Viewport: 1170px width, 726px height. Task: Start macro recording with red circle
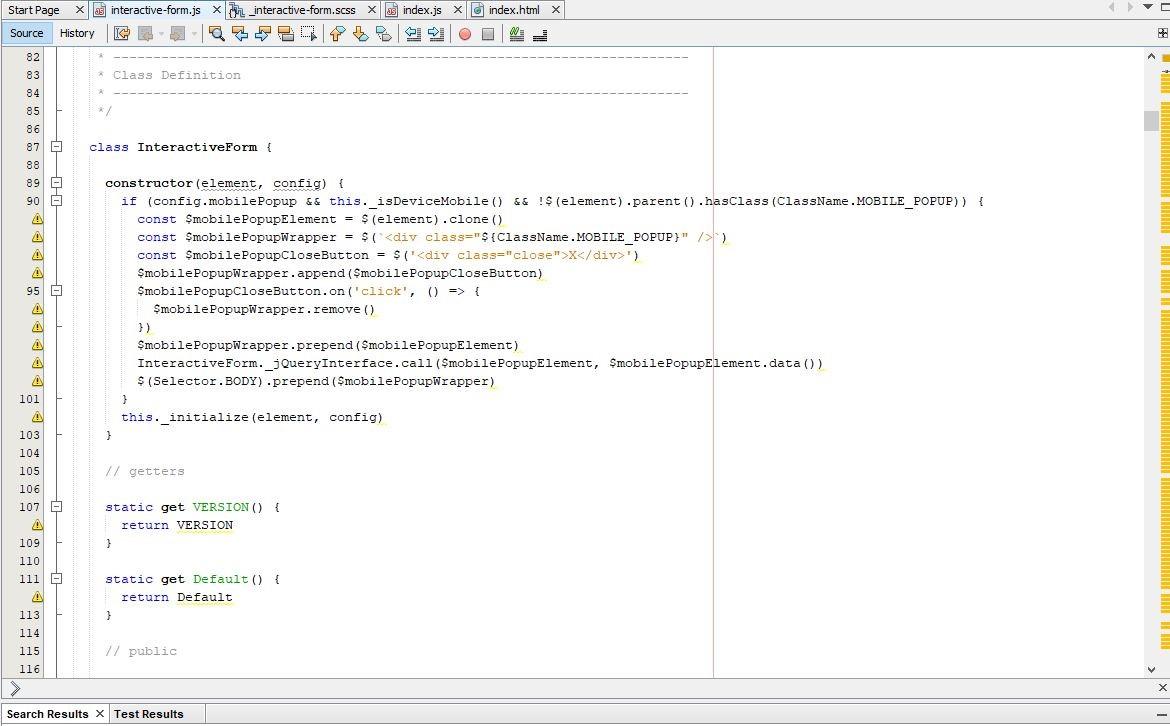pos(465,34)
